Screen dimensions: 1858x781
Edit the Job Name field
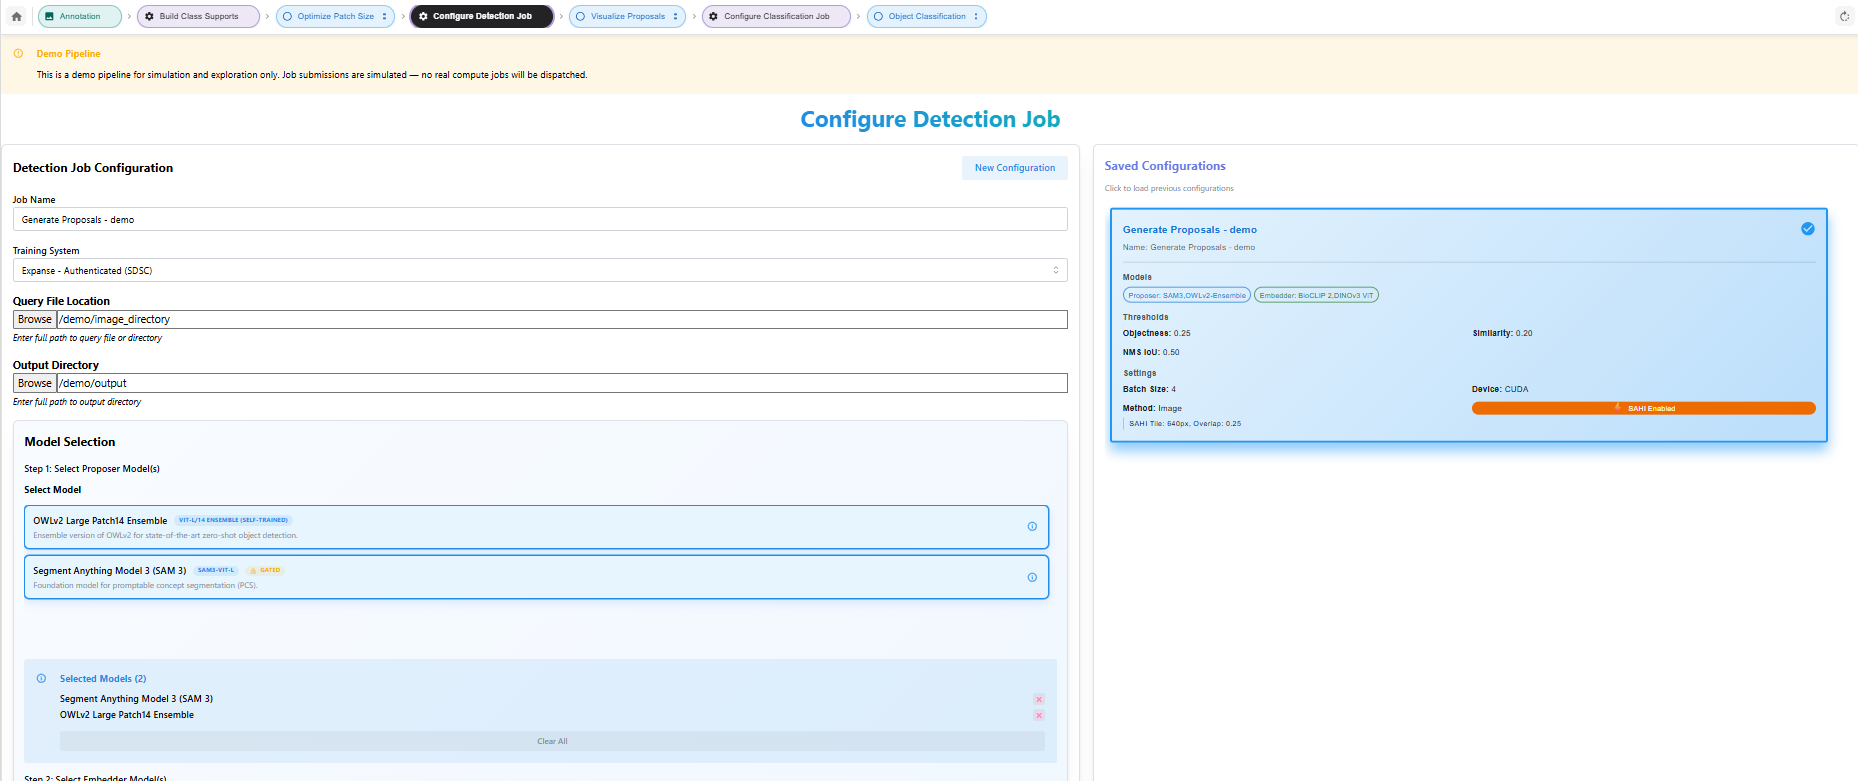pos(540,219)
